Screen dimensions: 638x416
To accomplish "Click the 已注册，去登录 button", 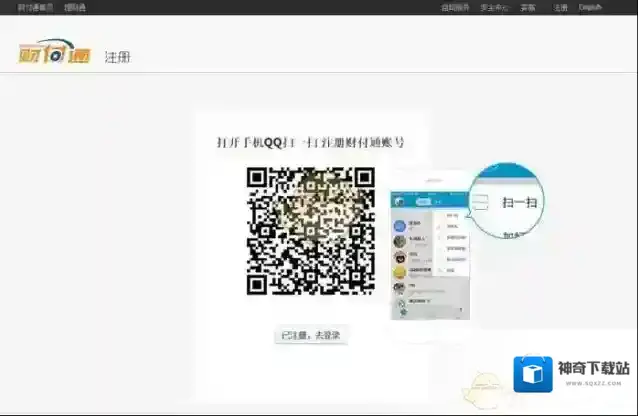I will [312, 335].
